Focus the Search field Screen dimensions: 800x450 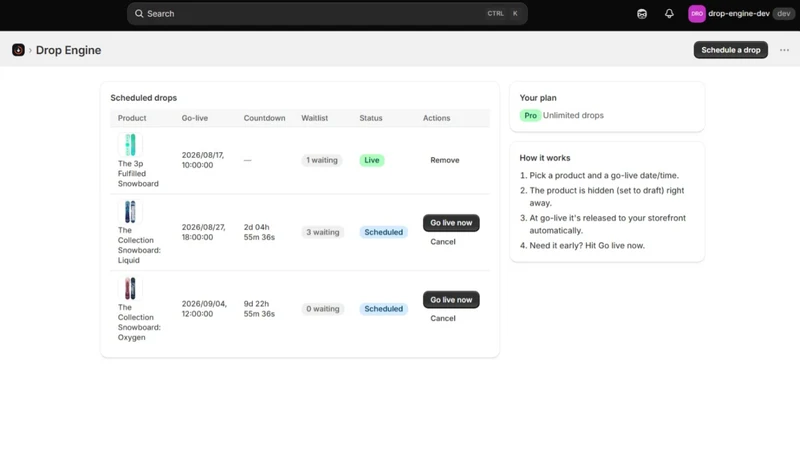pos(327,14)
